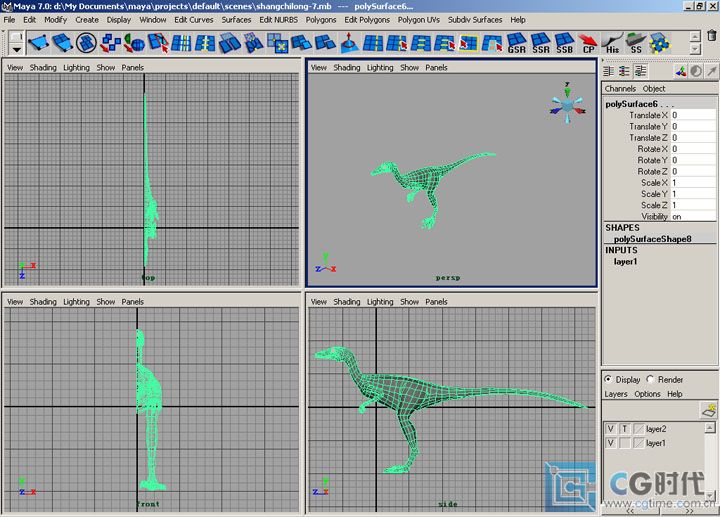Click the shelf trash can icon
This screenshot has height=517, width=720.
711,35
